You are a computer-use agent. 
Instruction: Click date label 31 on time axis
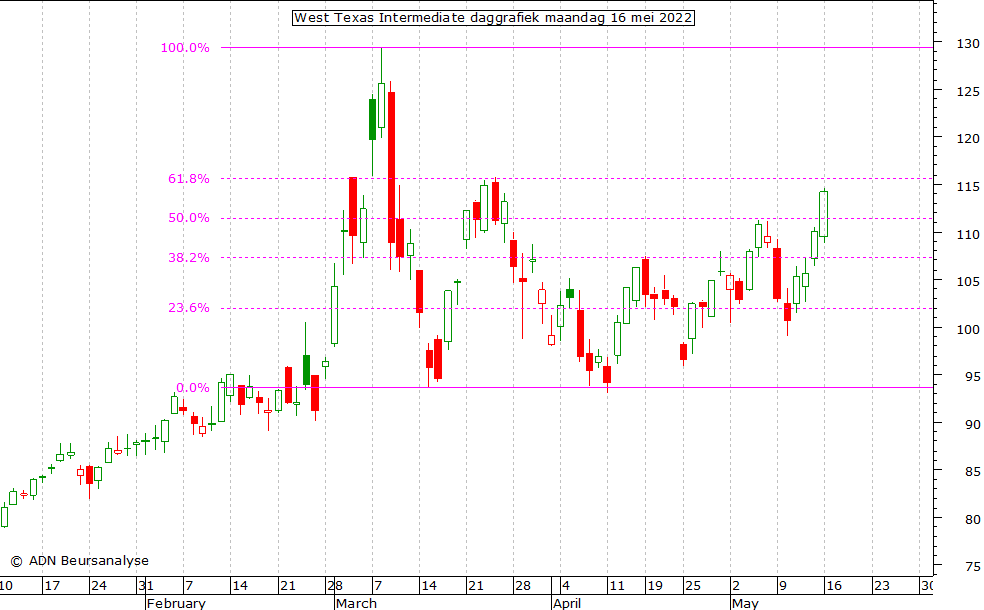coord(146,586)
